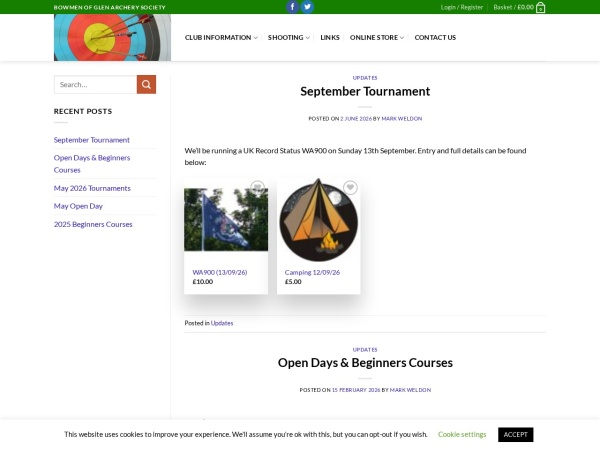Click Updates in Posted in line

point(222,323)
